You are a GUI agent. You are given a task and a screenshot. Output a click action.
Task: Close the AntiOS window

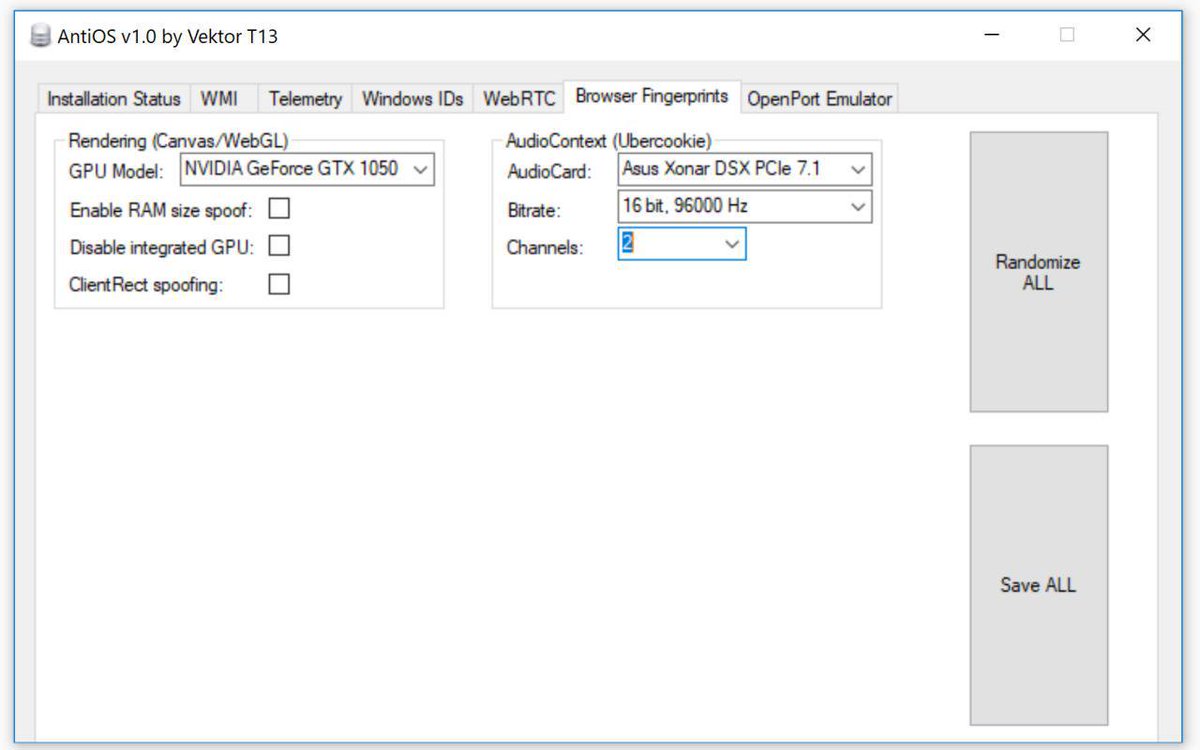point(1143,35)
